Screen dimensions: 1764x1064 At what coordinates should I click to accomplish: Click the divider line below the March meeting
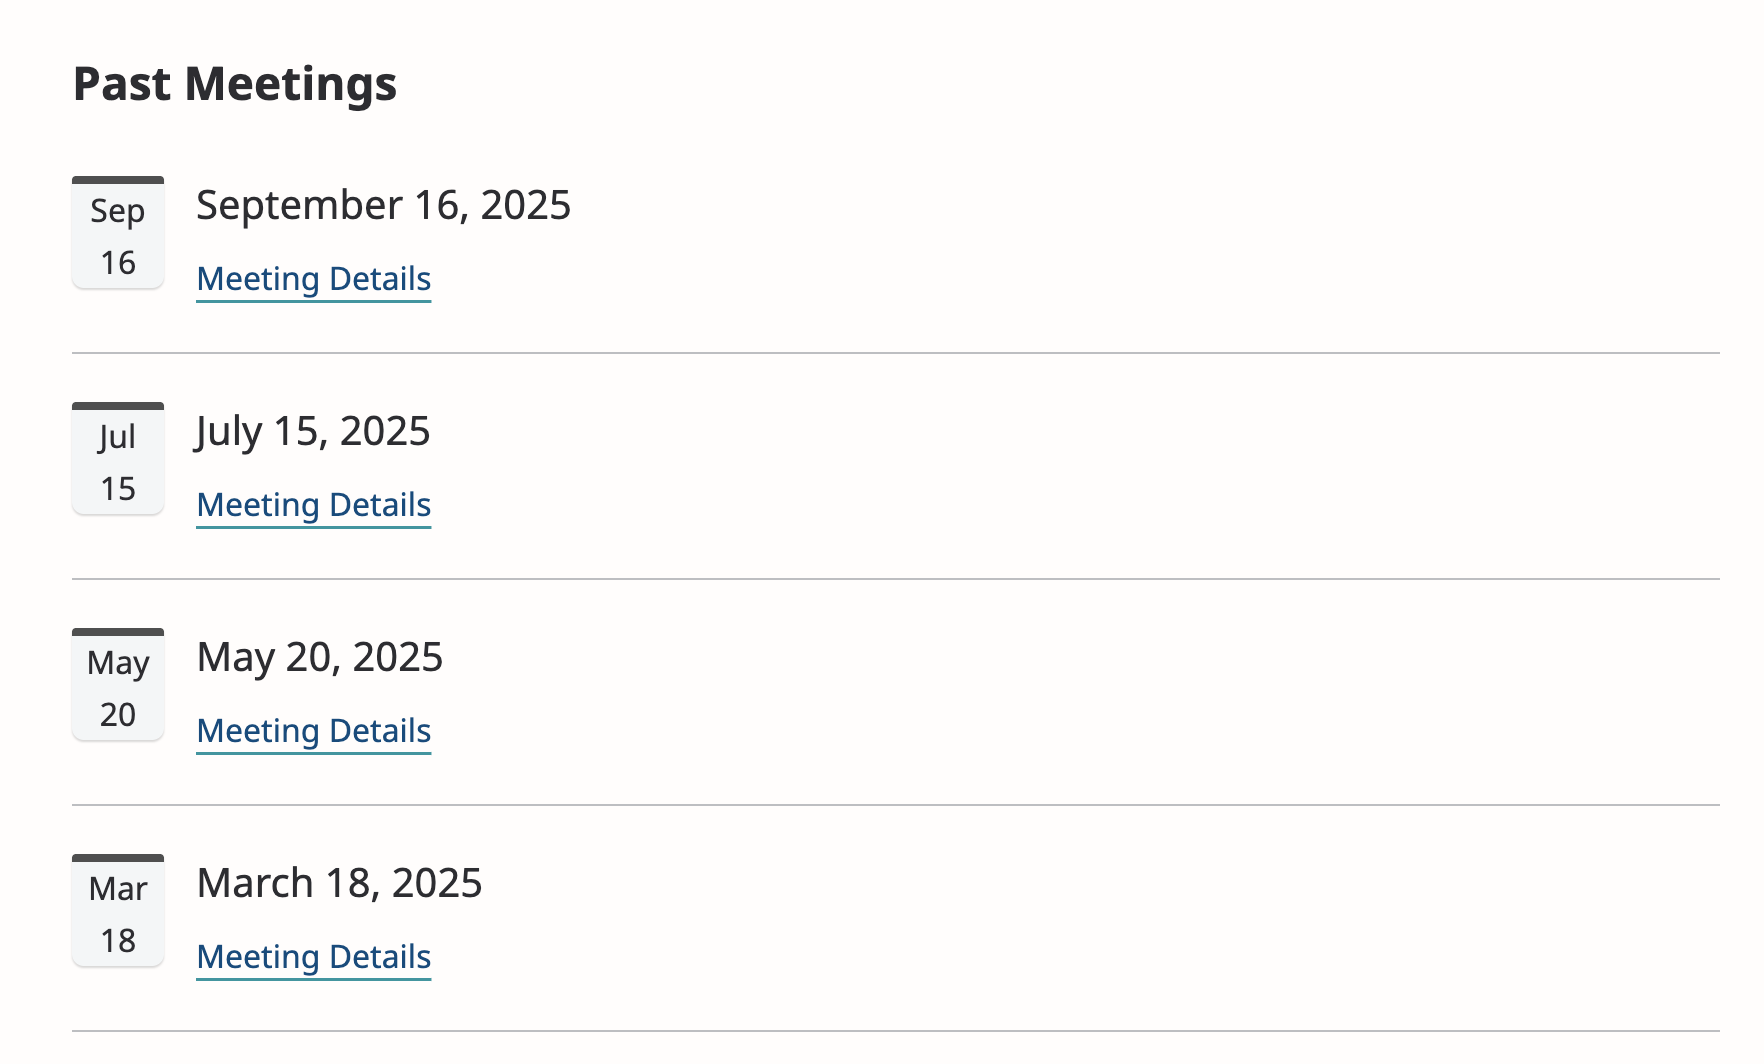[895, 1031]
